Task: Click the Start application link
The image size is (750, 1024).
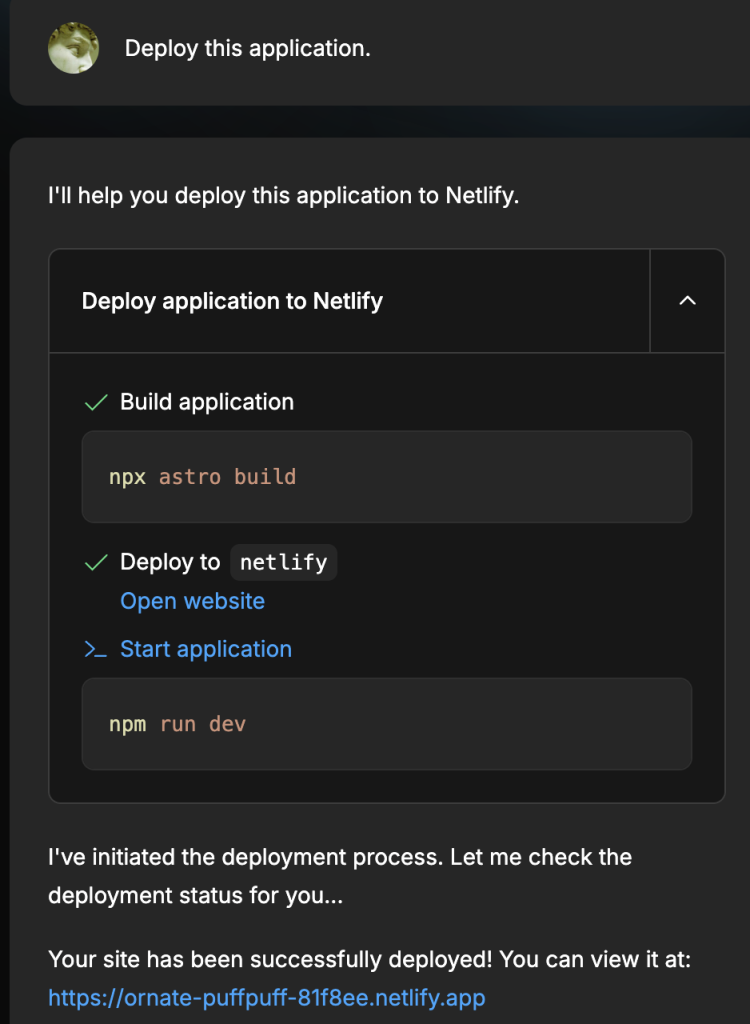Action: click(206, 649)
